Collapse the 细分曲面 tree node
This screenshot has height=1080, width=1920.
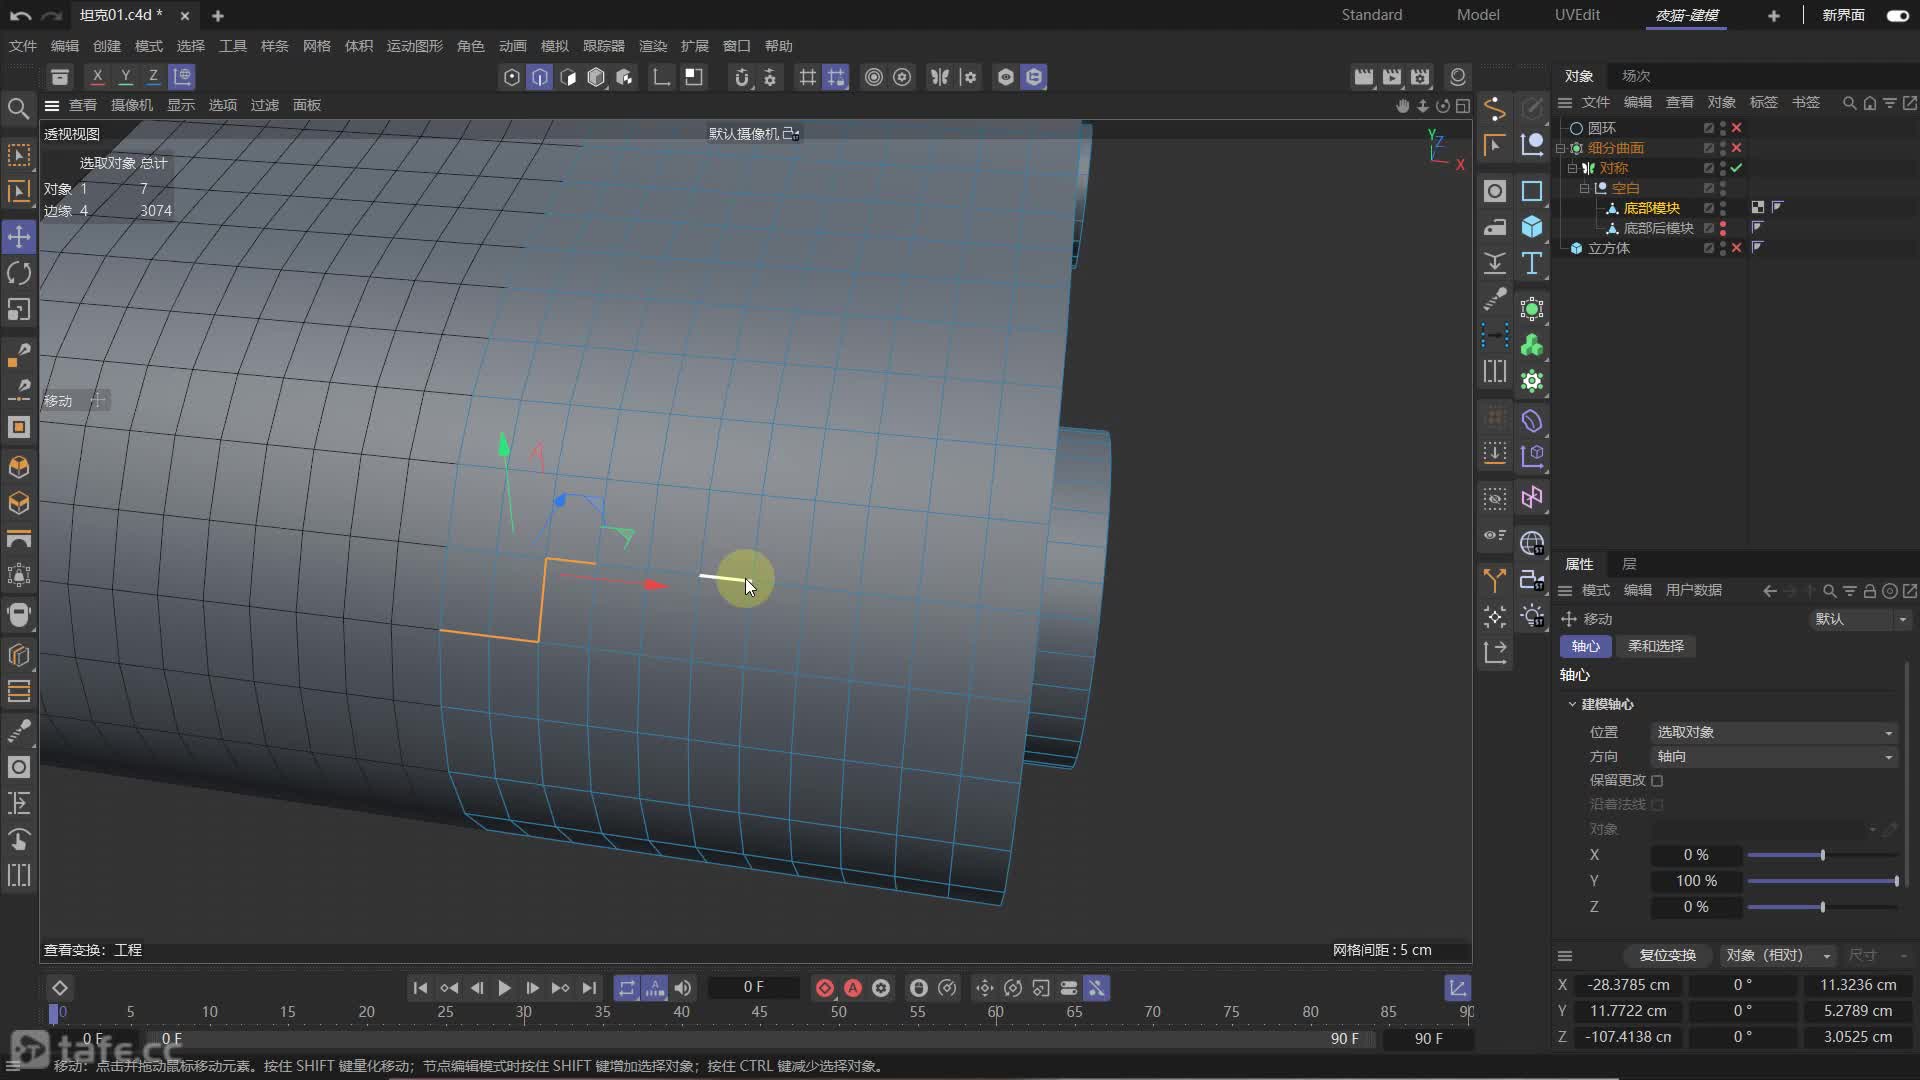[1561, 148]
